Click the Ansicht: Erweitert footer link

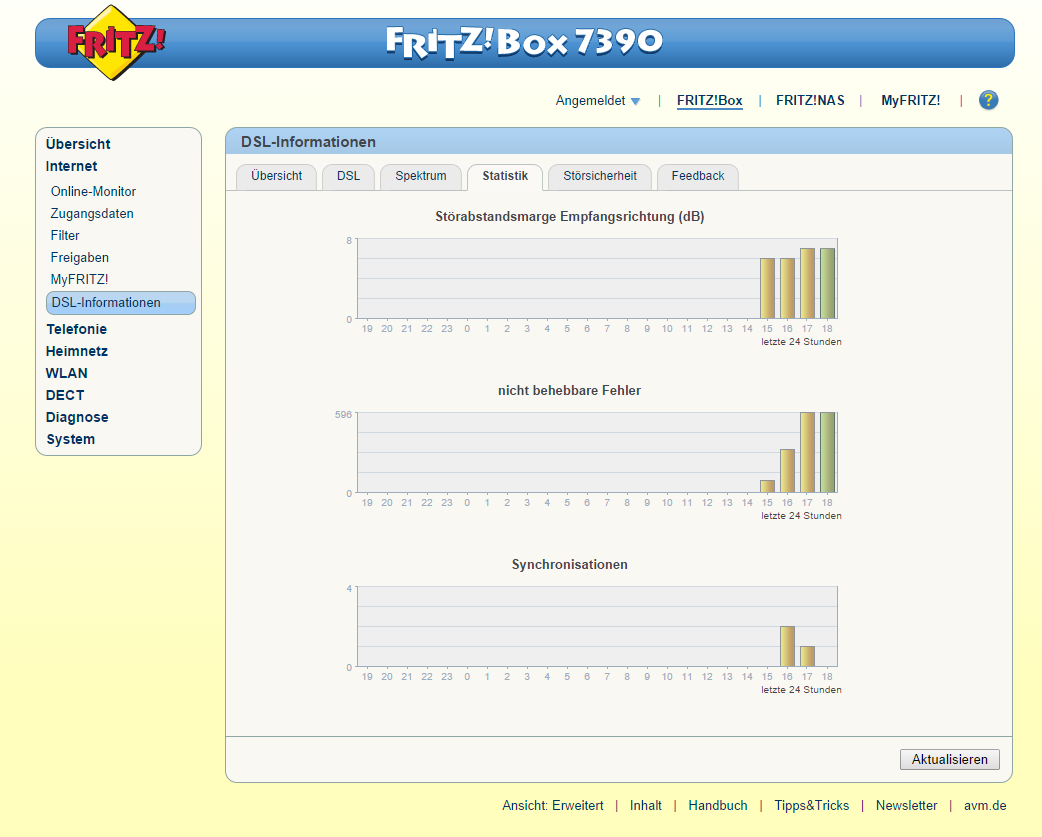[552, 805]
